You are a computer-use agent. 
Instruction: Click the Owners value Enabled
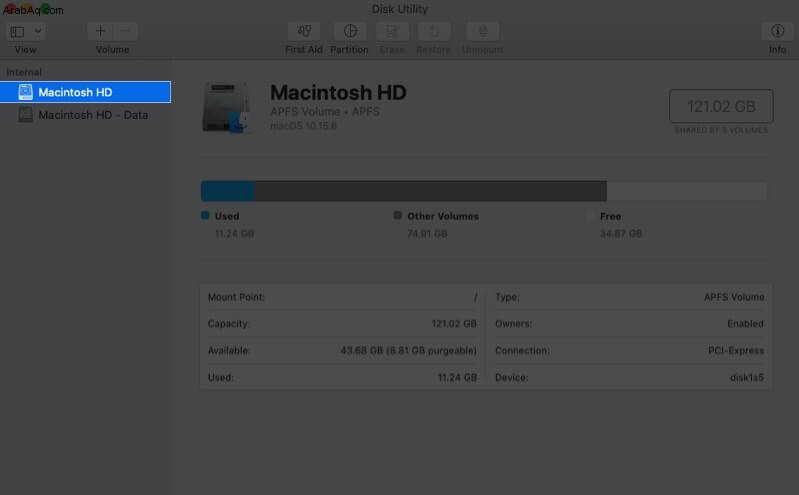click(x=745, y=324)
